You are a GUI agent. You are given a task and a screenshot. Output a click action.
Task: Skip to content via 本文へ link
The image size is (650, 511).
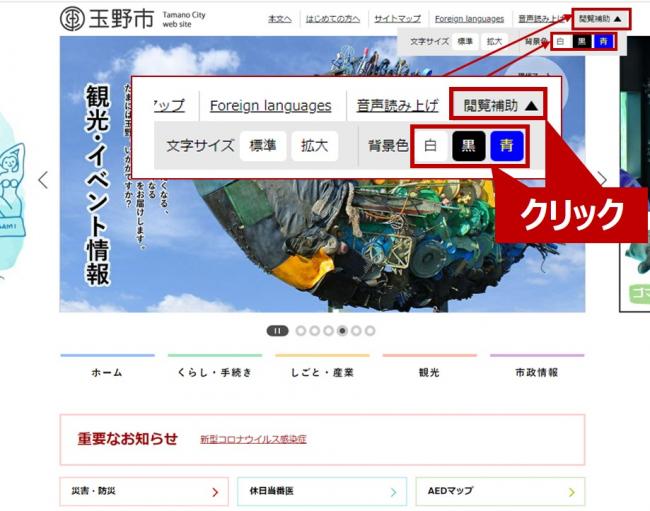(280, 19)
